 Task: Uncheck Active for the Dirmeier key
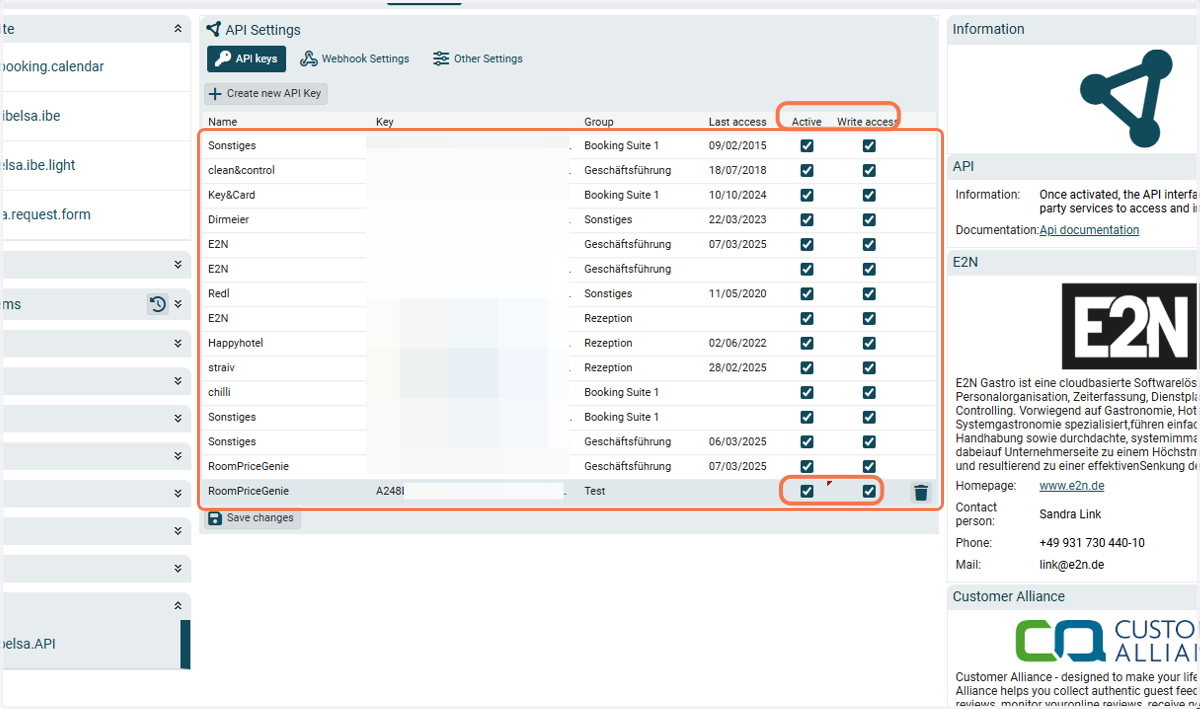point(807,220)
